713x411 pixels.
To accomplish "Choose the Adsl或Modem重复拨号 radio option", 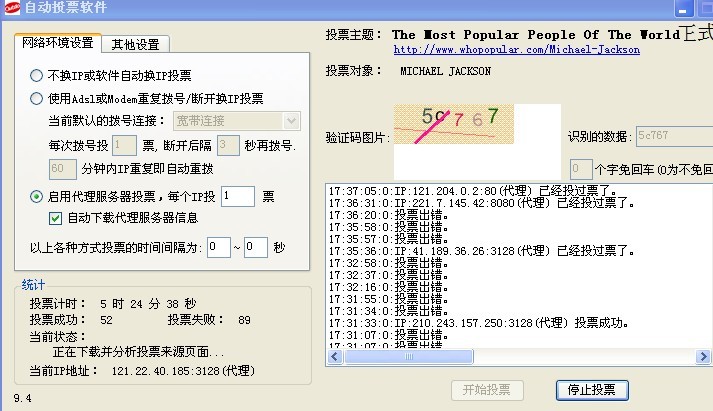I will coord(37,98).
